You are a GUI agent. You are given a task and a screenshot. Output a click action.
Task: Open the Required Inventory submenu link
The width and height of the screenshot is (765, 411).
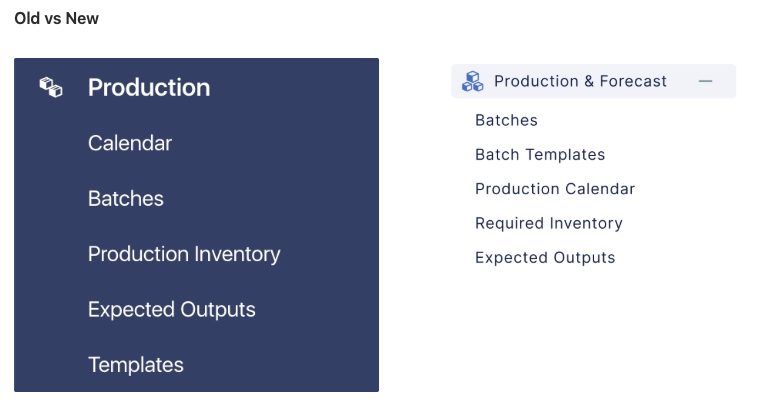549,223
